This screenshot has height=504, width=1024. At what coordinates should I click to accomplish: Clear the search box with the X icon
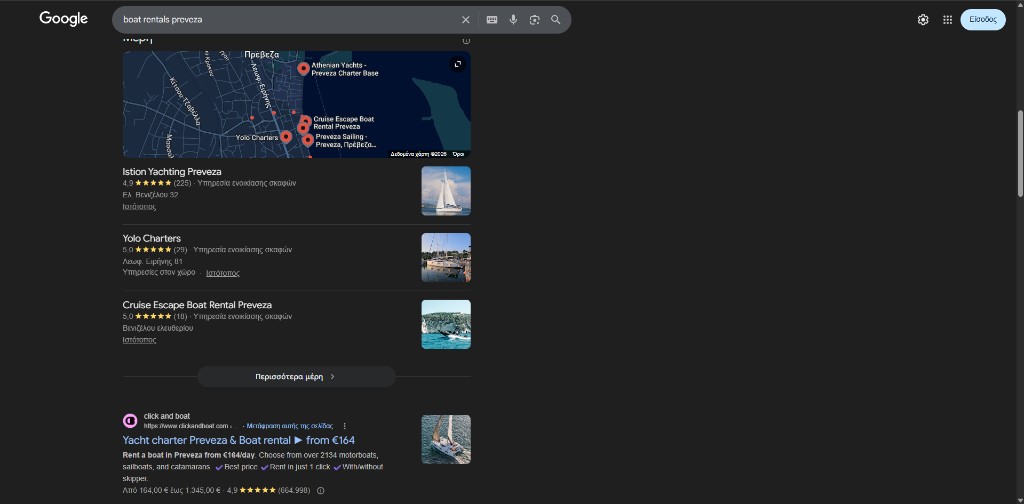[x=466, y=20]
